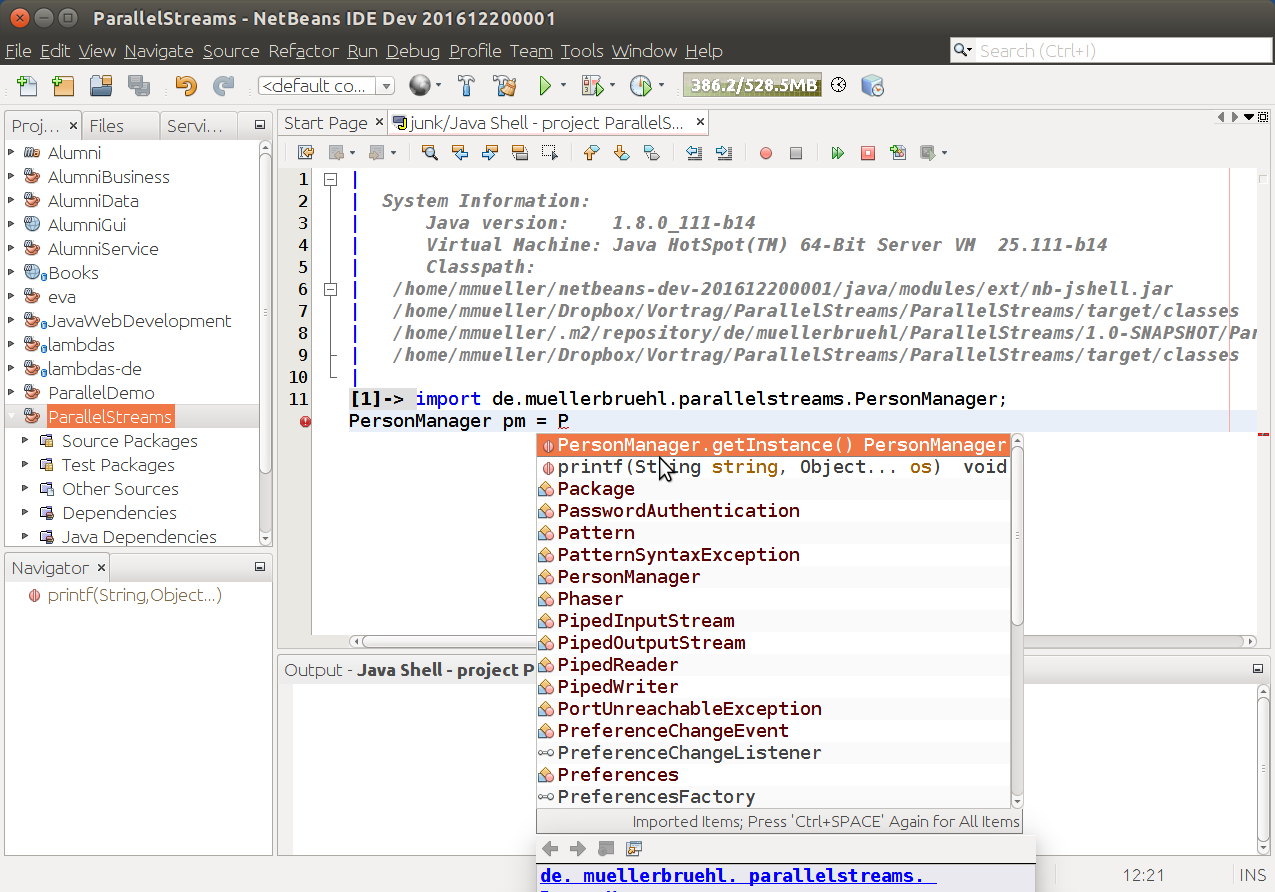Click the memory usage bar
Screen dimensions: 1275x892
(x=751, y=86)
